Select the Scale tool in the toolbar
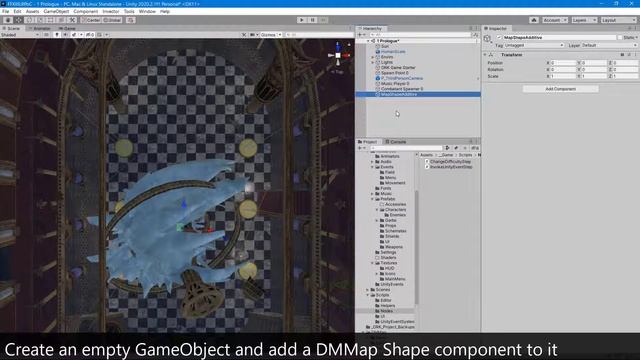Screen dimensions: 640x360 tap(40, 20)
